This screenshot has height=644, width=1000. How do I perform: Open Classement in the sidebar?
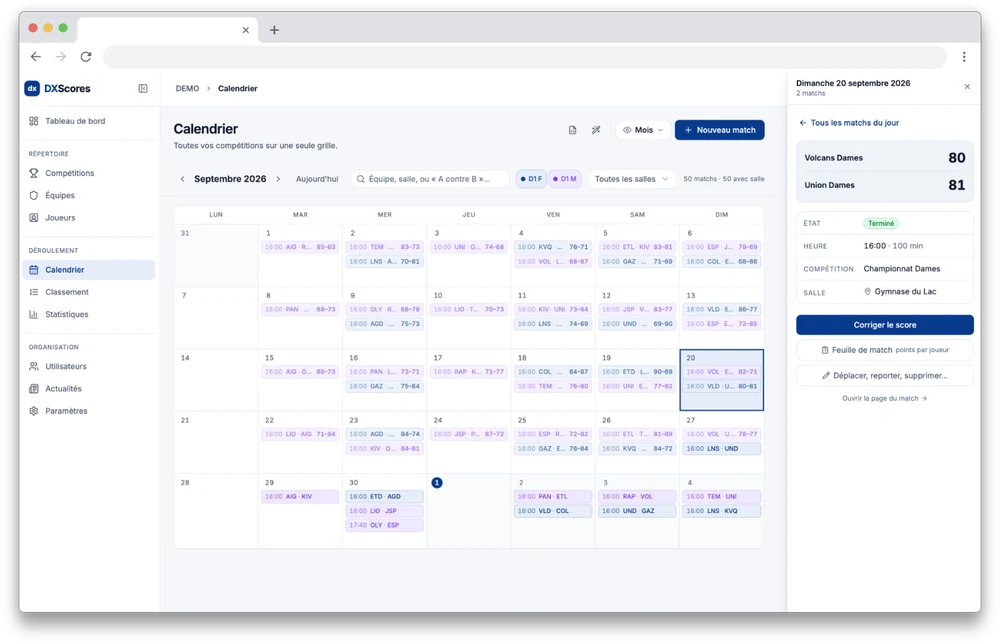point(89,292)
